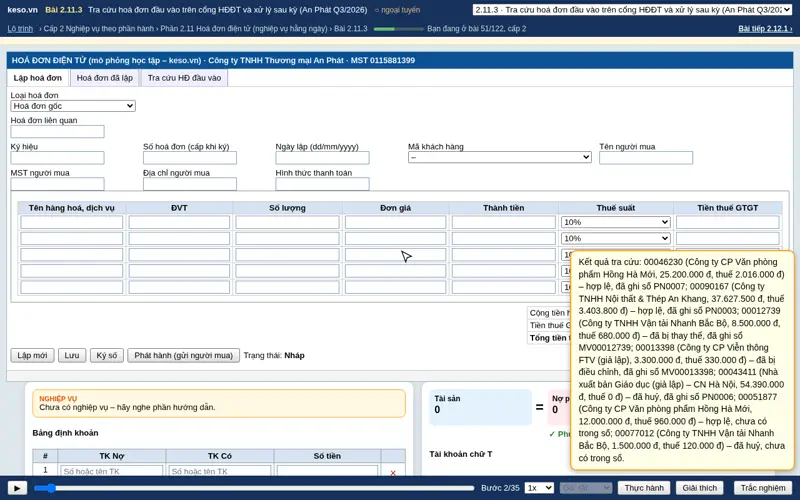Go to next lesson Bài tiếp 2.12.1

tap(765, 29)
